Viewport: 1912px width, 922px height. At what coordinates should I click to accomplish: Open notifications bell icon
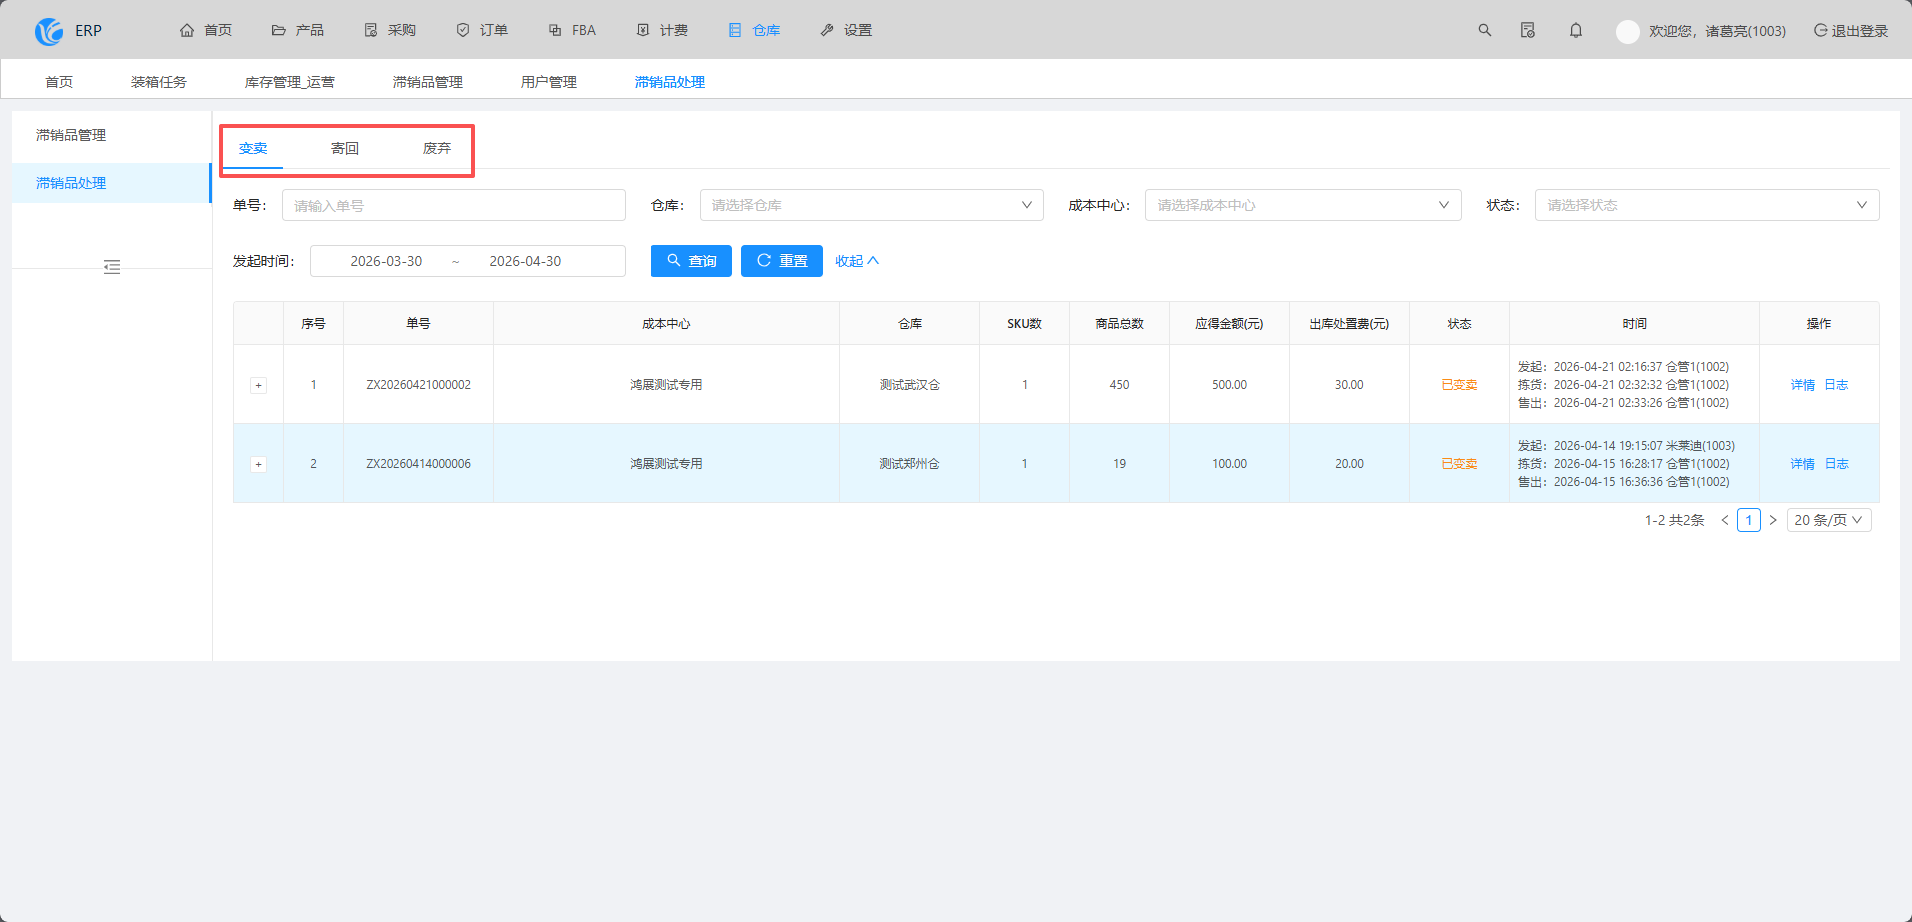click(1576, 30)
